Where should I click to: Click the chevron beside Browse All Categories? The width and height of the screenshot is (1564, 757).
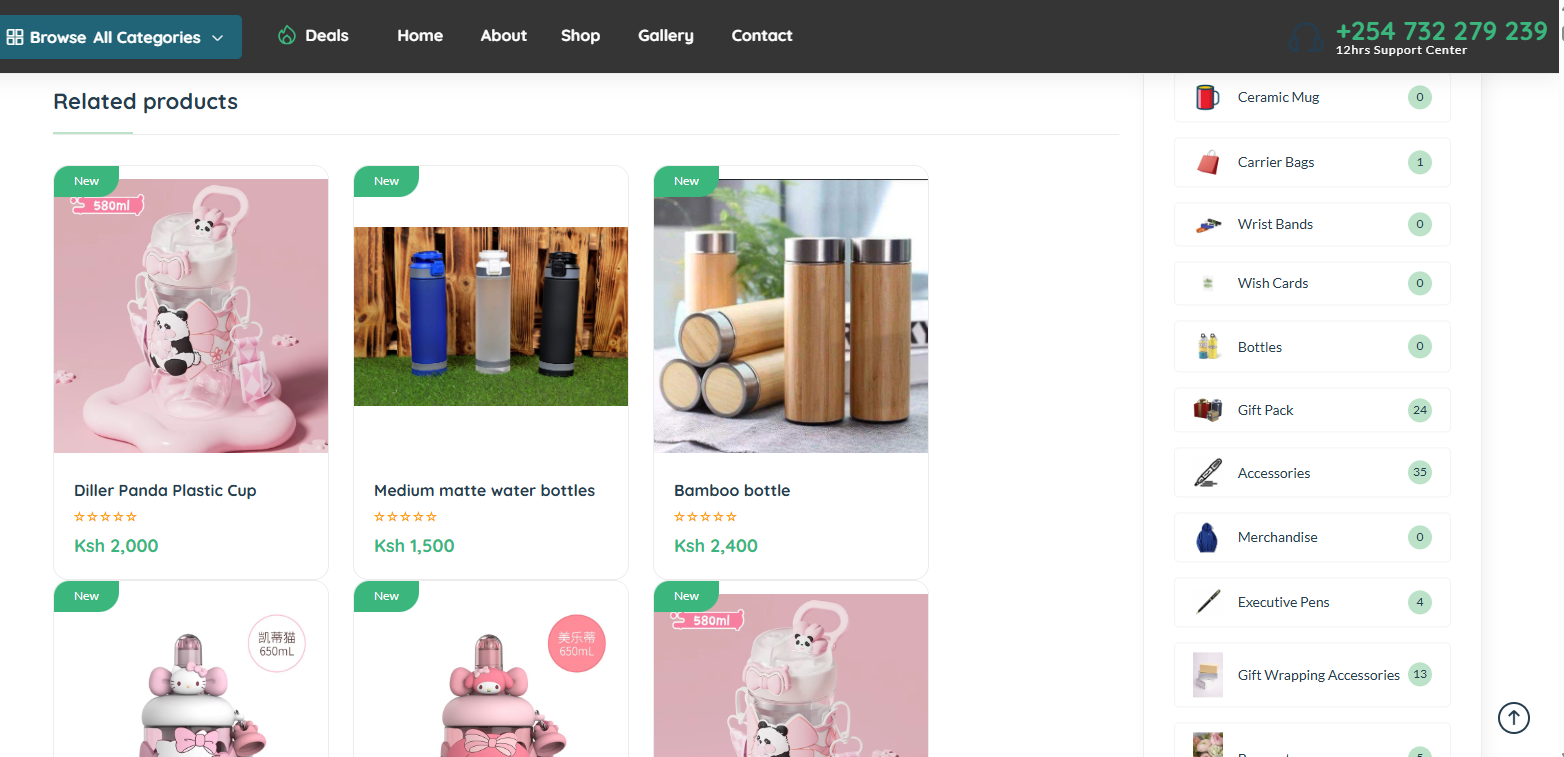point(217,38)
